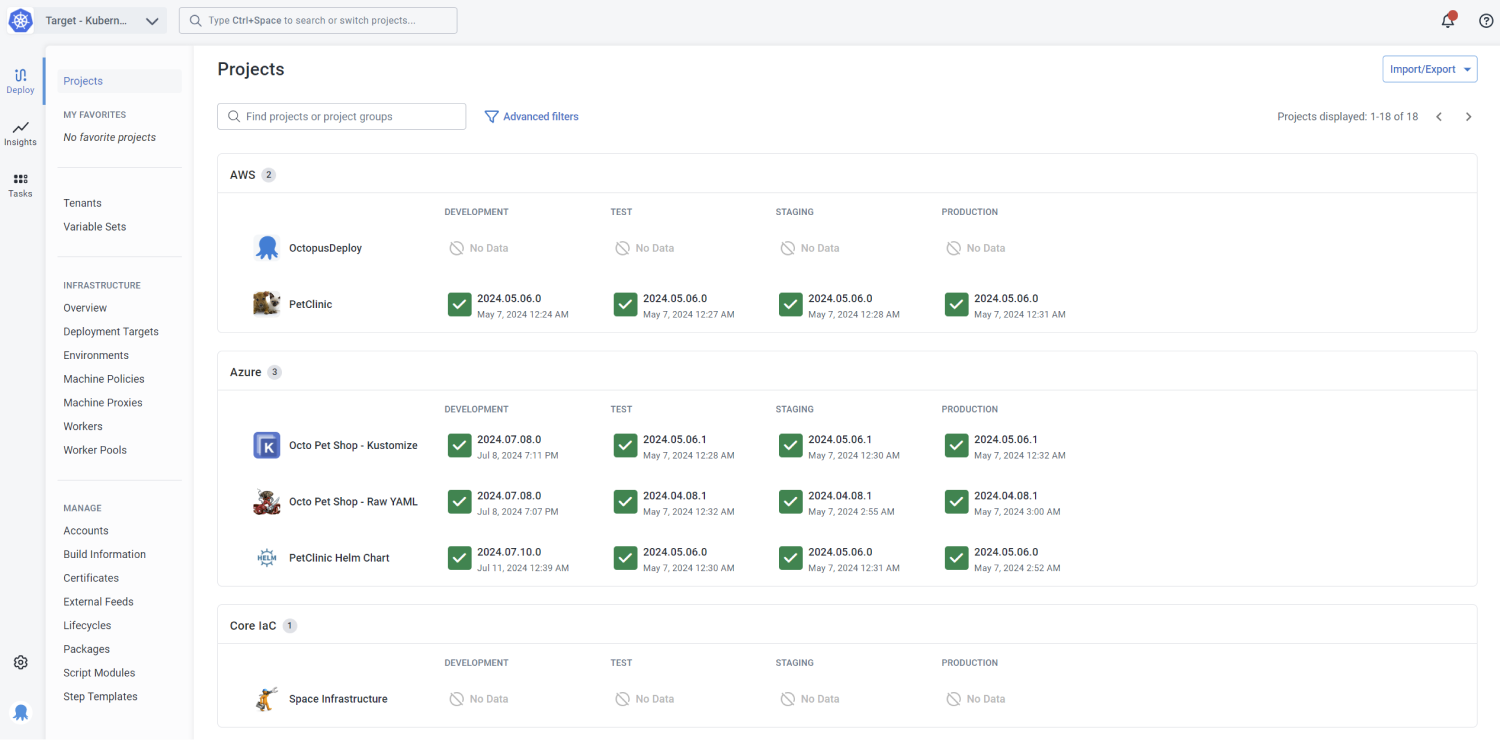
Task: Select the PetClinic Helm Chart helm icon
Action: coord(266,557)
